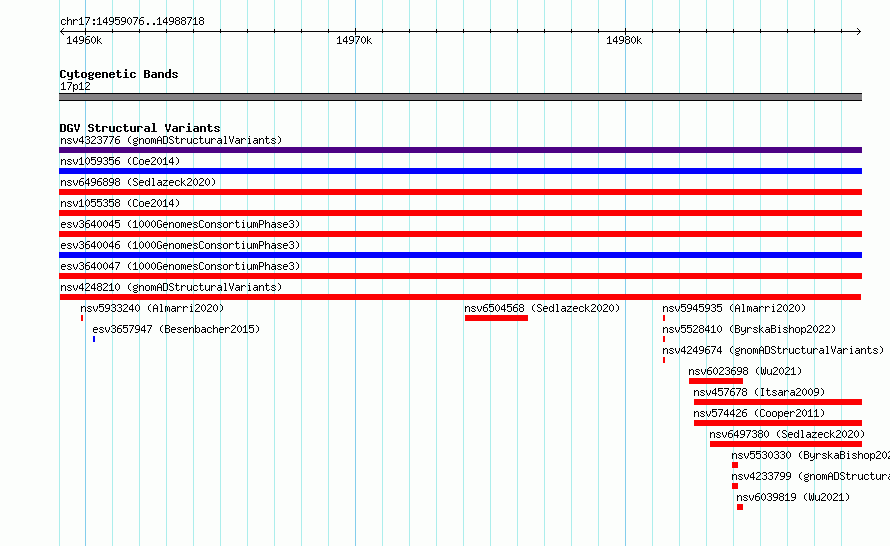
Task: Click the nsv5945935 (Almarri2020) label
Action: [x=734, y=308]
